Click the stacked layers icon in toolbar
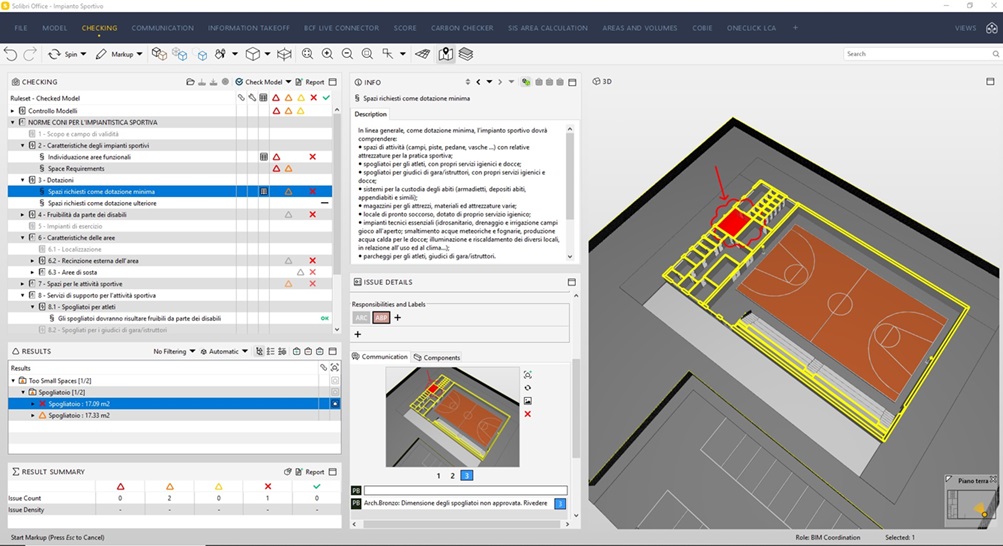 point(466,54)
